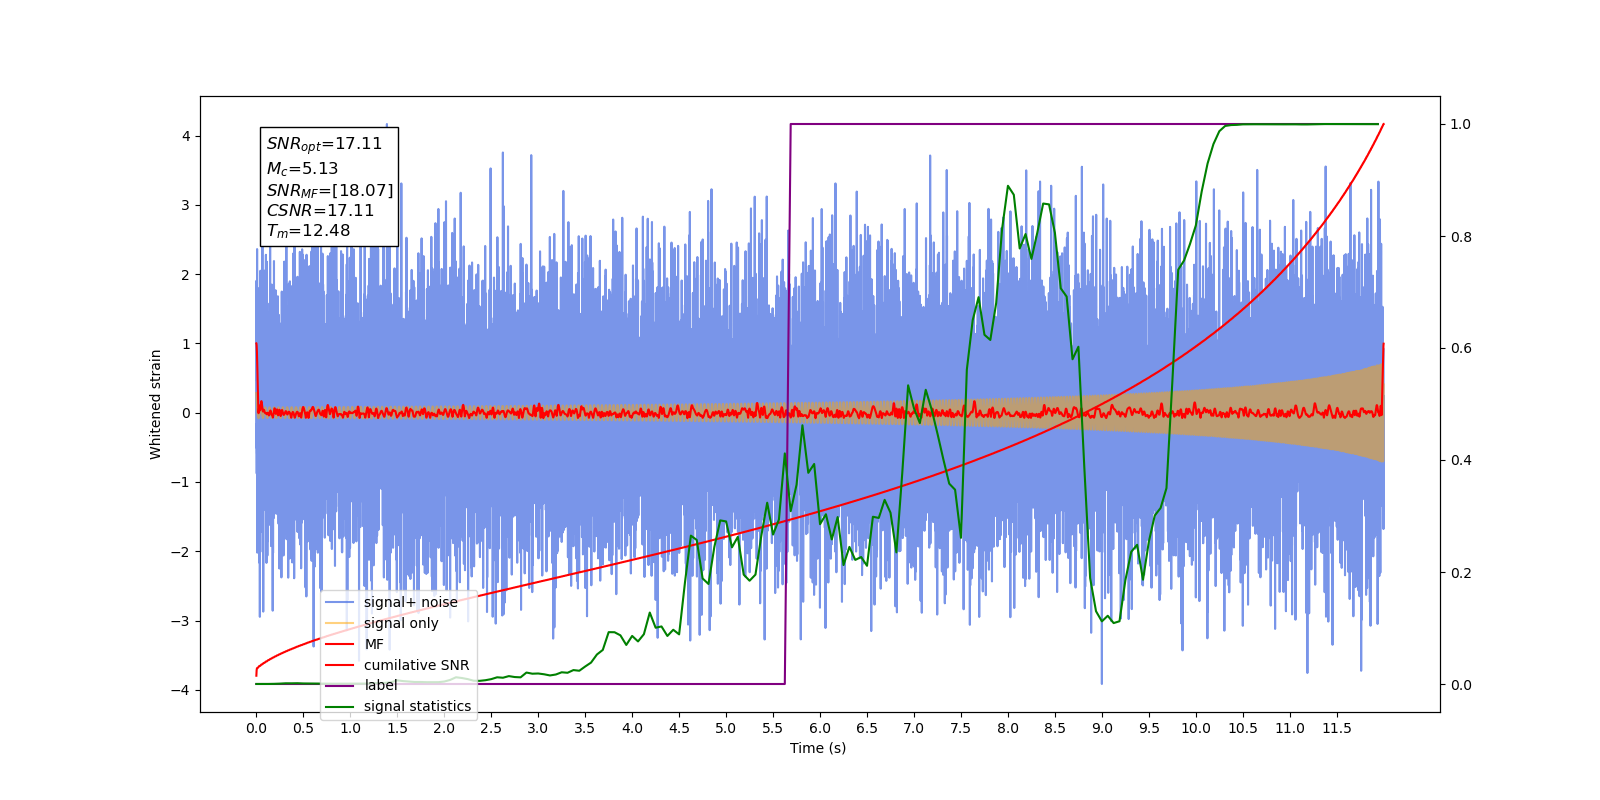
Task: Click the SNRMF=[18.07] annotation text
Action: [x=330, y=190]
